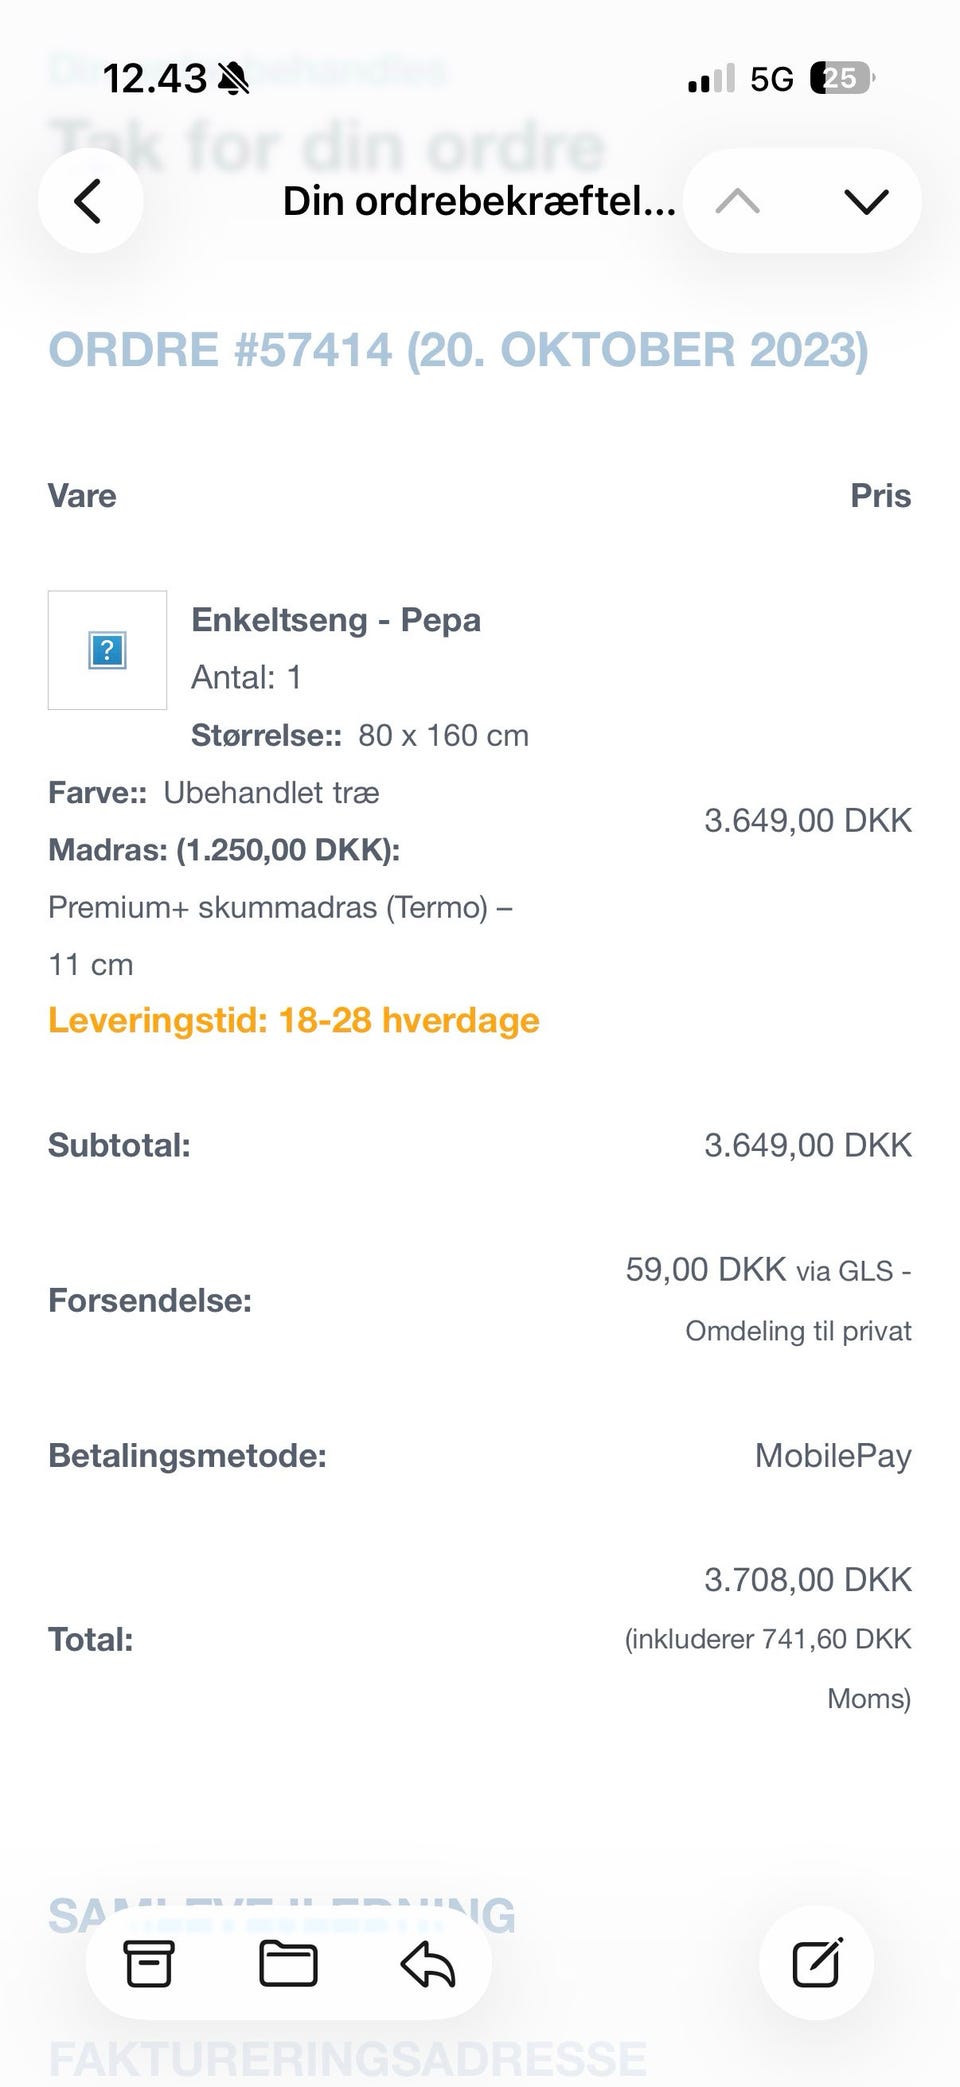960x2087 pixels.
Task: Archive this email with the box icon
Action: (149, 1963)
